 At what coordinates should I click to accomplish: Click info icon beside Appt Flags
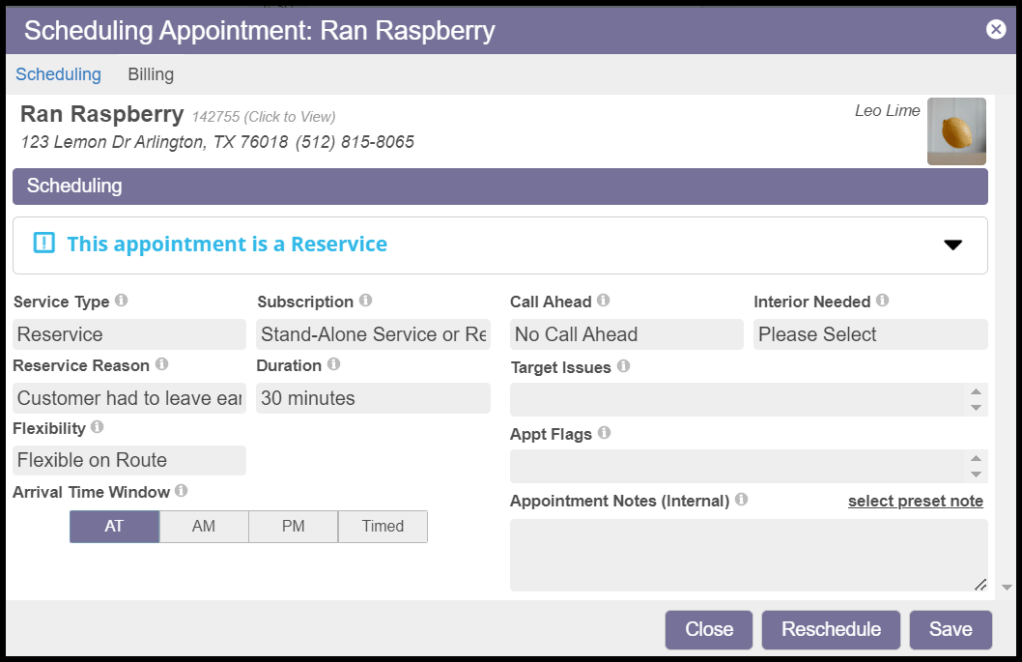[x=604, y=433]
